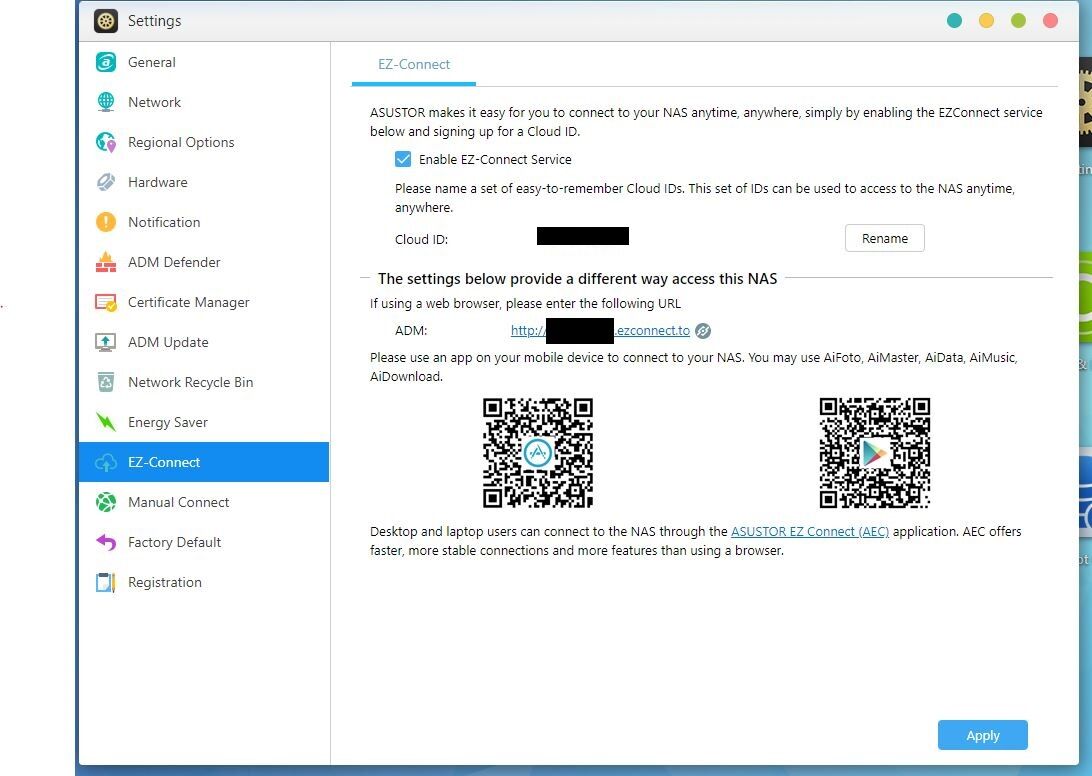Open Certificate Manager section
This screenshot has width=1092, height=776.
point(204,302)
